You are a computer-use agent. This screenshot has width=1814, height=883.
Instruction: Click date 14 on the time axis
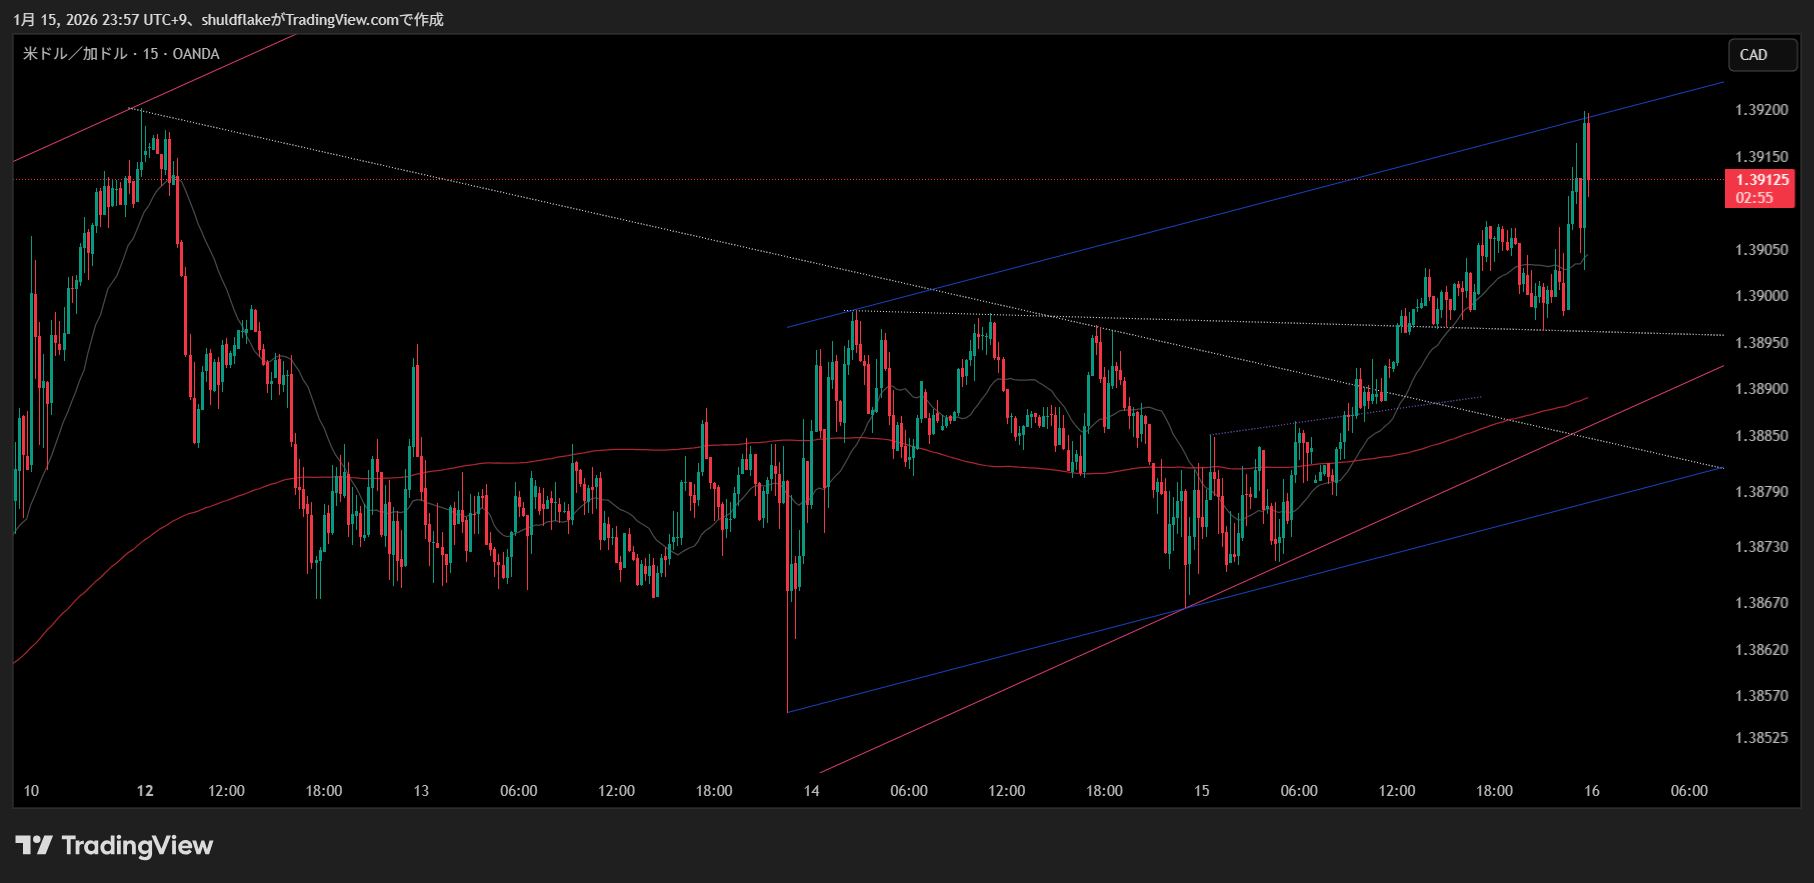coord(811,791)
